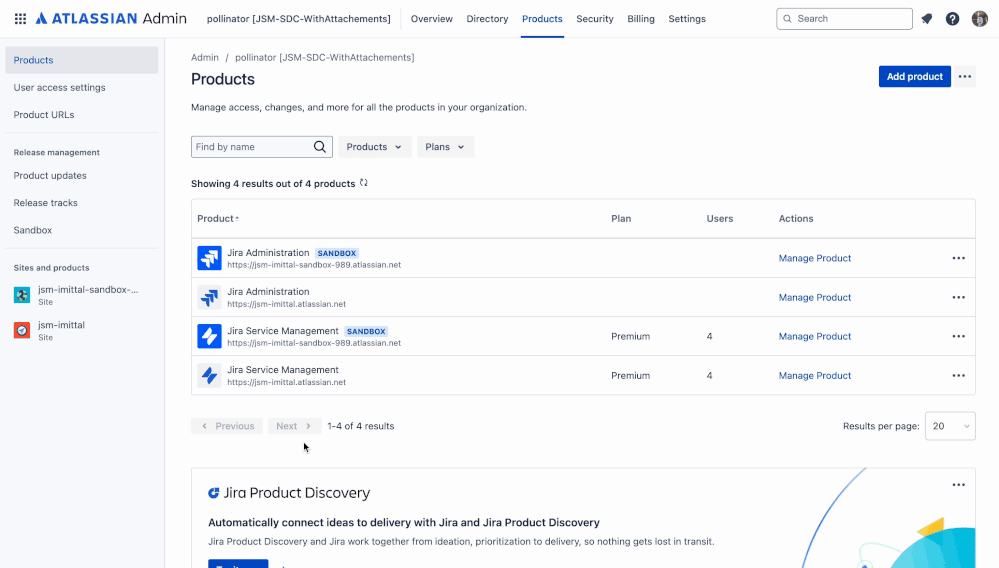Click the sandbox Jira Service Management product icon
The image size is (999, 568).
209,336
